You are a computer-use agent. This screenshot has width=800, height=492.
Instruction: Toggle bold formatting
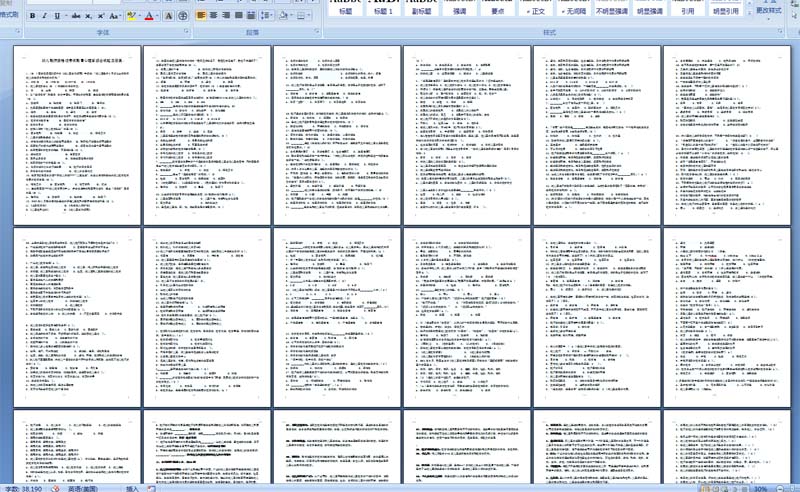(x=33, y=16)
